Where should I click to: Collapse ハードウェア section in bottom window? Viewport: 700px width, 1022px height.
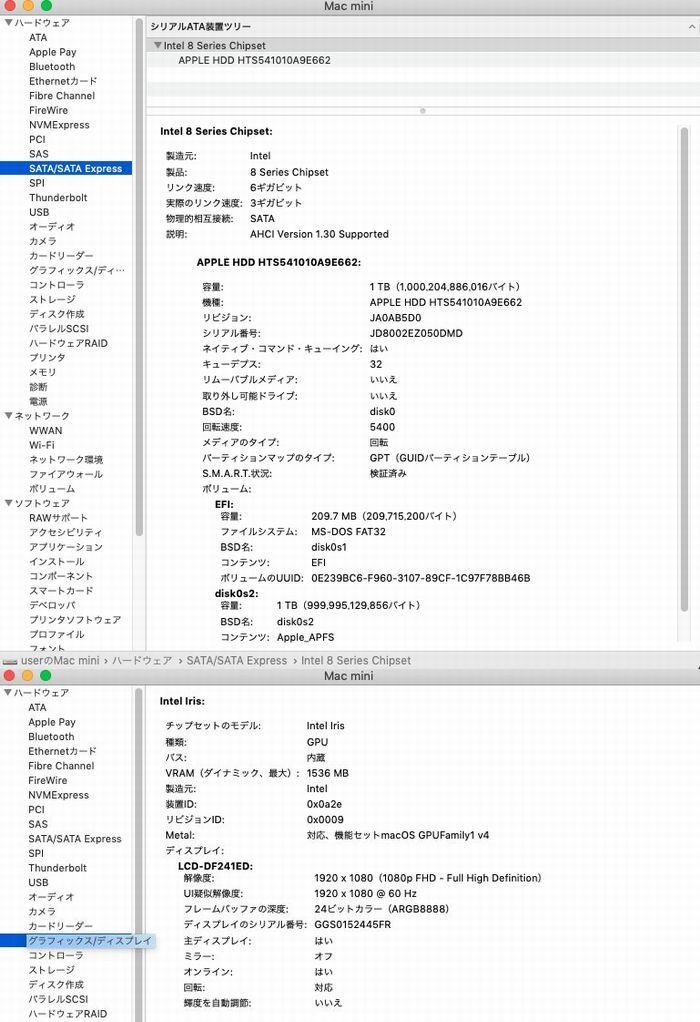[8, 692]
